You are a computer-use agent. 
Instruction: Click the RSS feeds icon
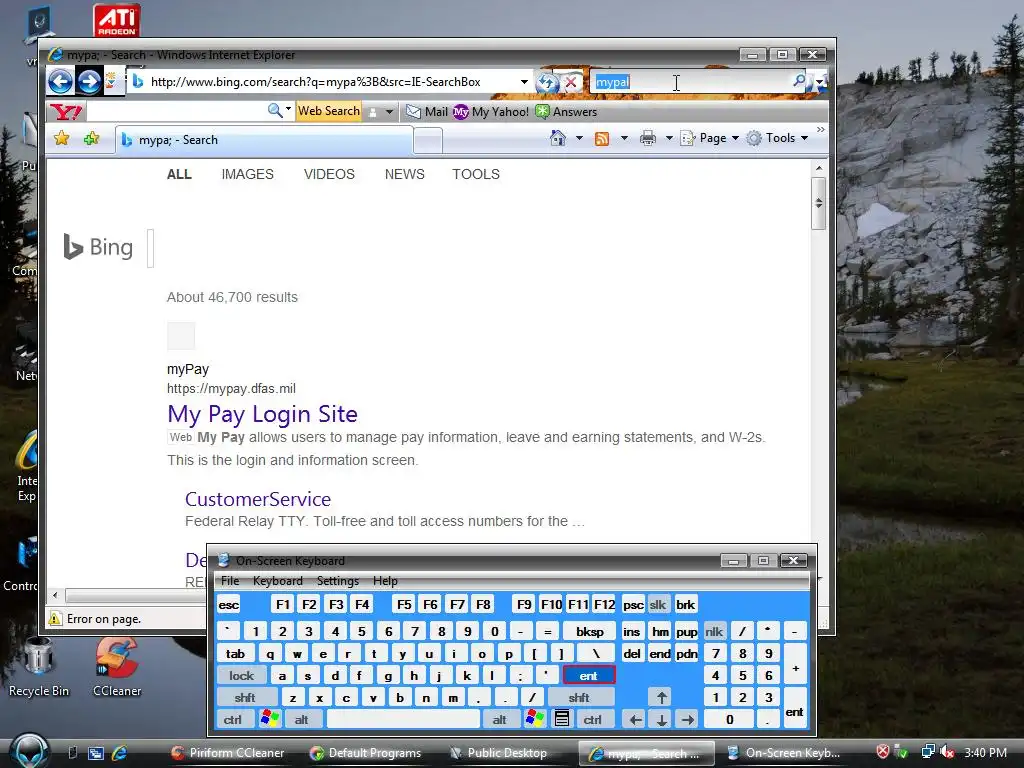click(602, 138)
